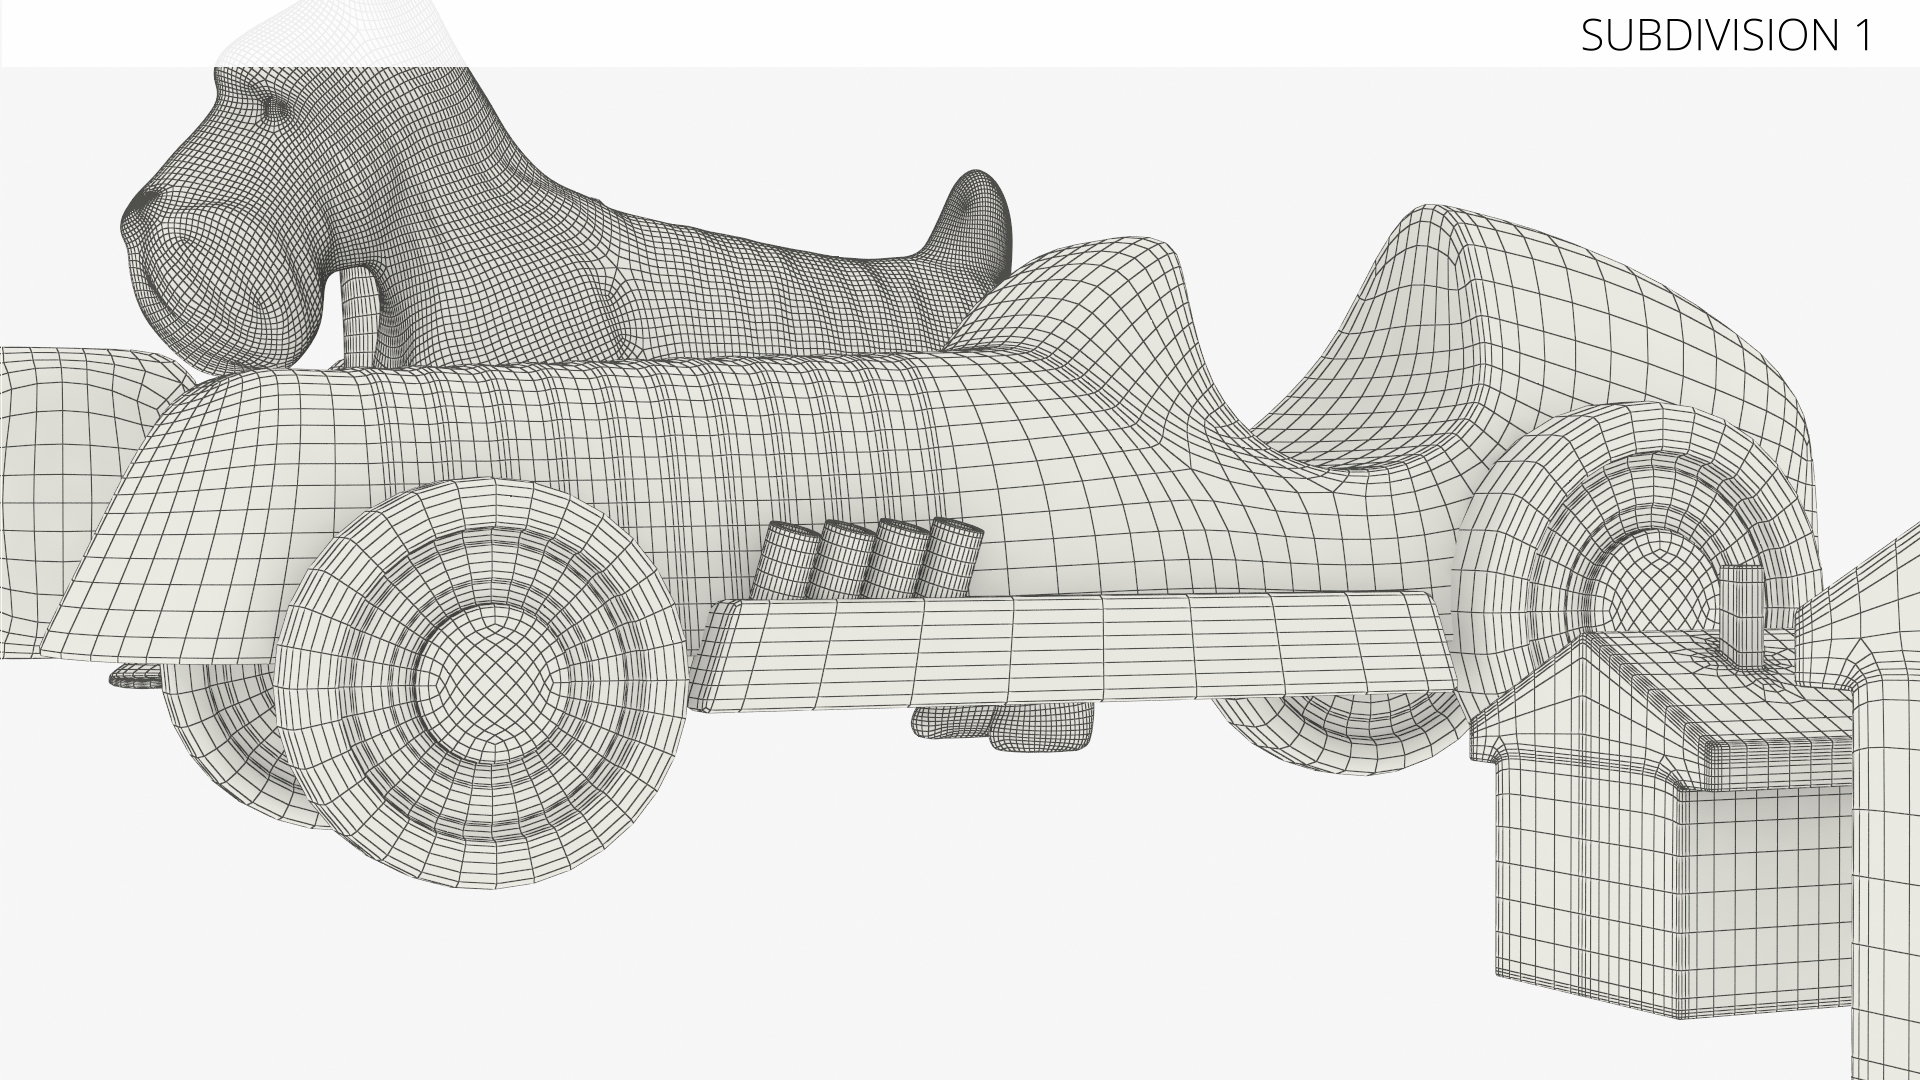
Task: Click the small flat piece under front bumper
Action: tap(135, 677)
